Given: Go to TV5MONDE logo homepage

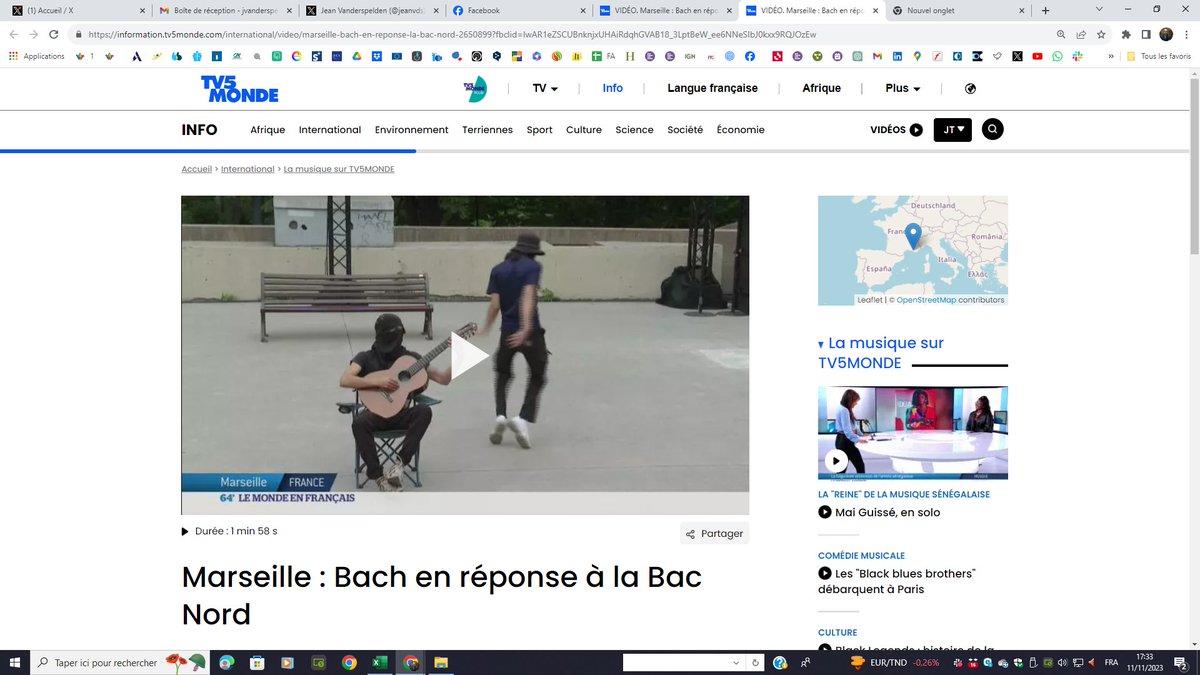Looking at the screenshot, I should (239, 88).
